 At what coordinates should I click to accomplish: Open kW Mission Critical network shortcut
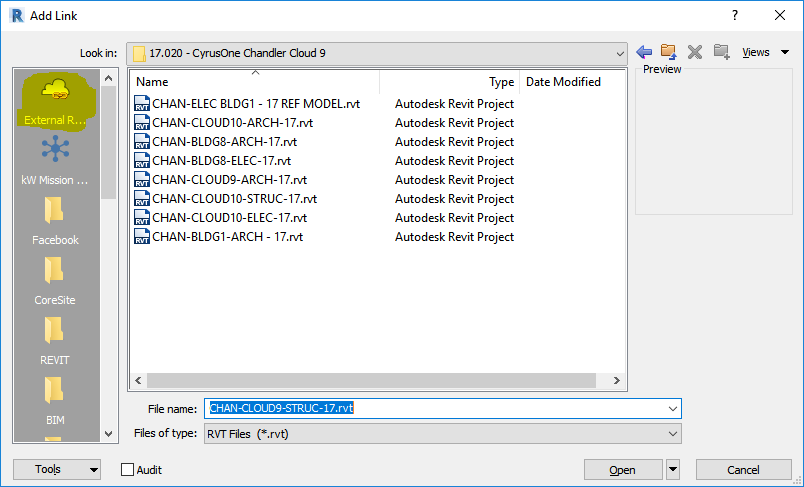pos(55,160)
